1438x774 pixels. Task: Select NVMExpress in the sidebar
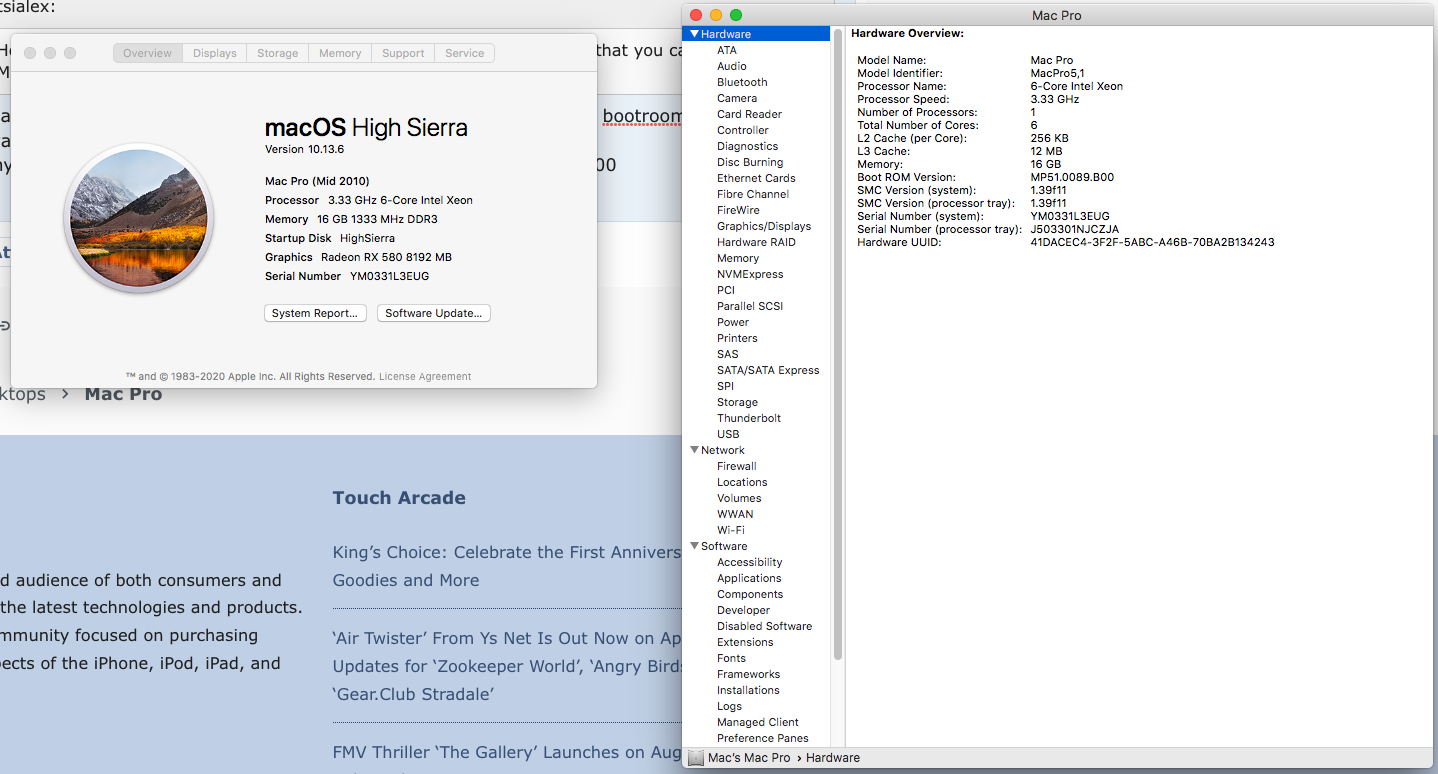[x=750, y=274]
